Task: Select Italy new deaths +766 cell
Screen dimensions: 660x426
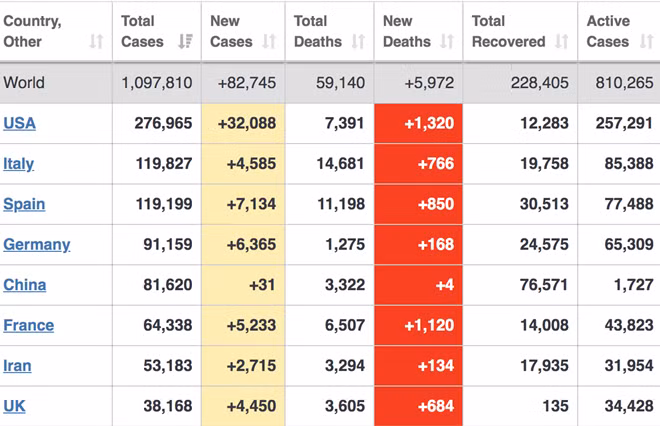Action: pos(418,164)
